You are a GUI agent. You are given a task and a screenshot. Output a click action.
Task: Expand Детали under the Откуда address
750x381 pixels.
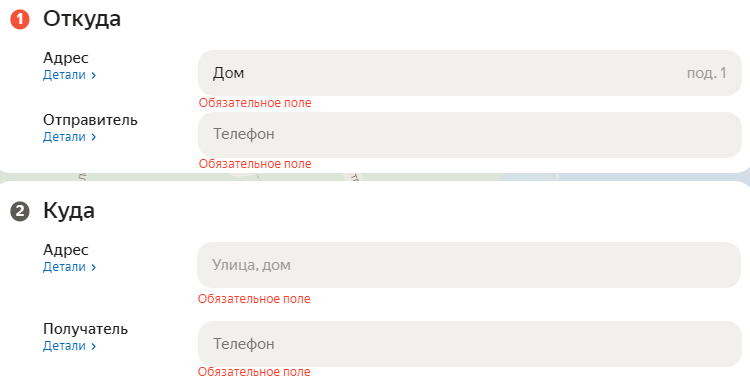(x=69, y=75)
